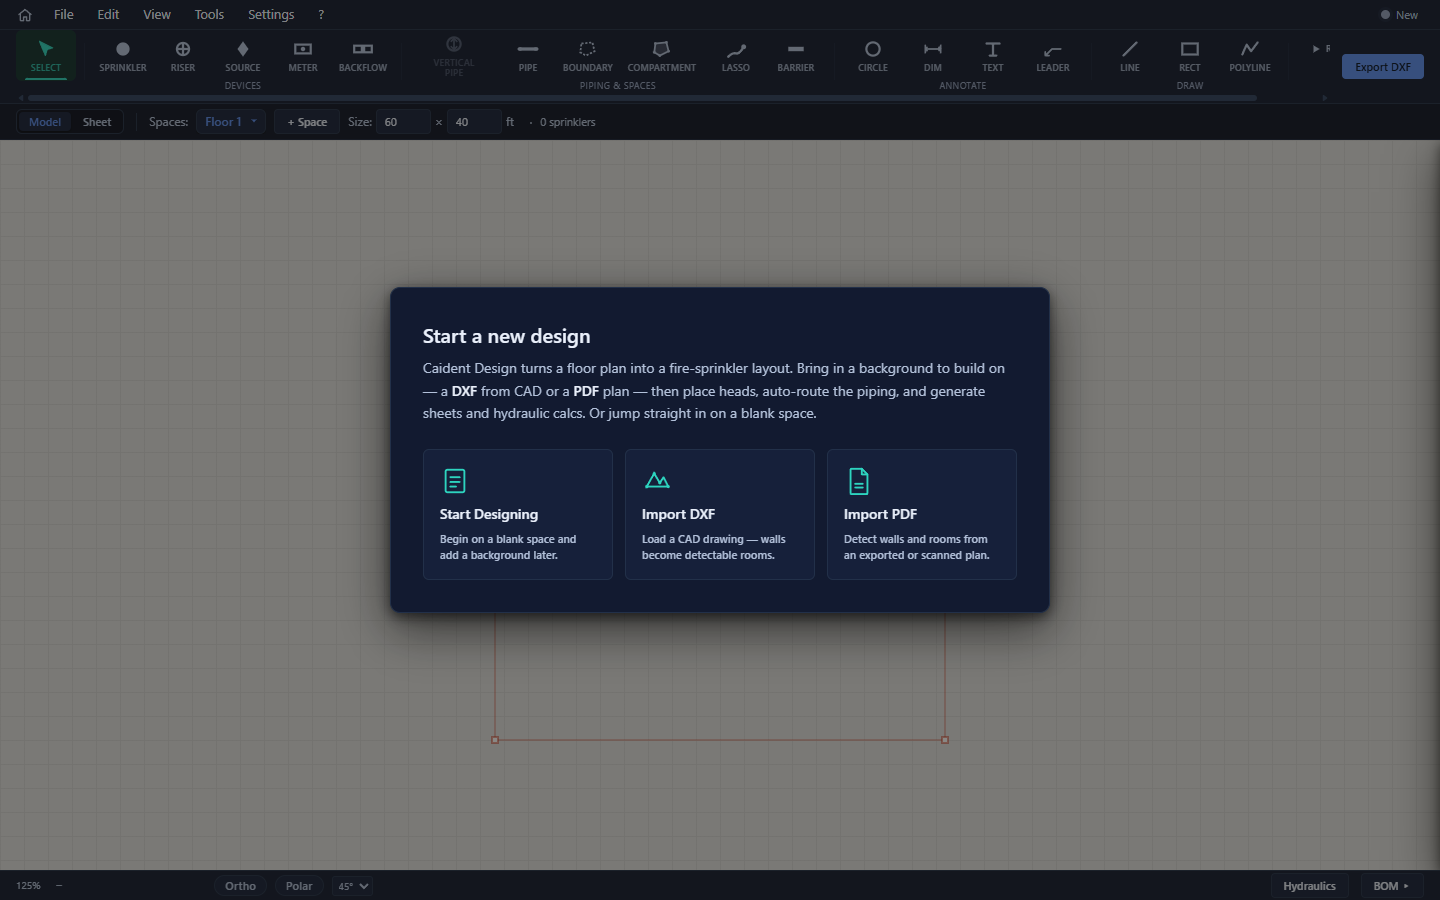Click the Import DXF mountain icon

(x=657, y=481)
